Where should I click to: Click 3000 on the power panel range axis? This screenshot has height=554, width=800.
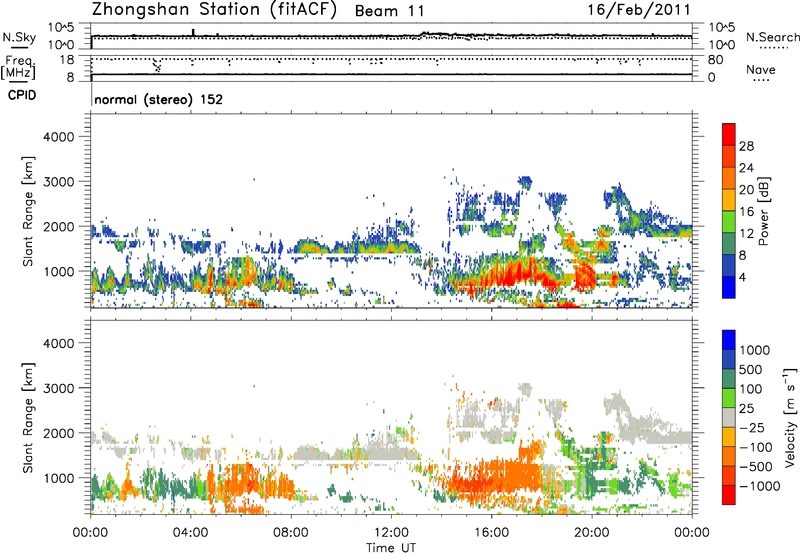(59, 182)
